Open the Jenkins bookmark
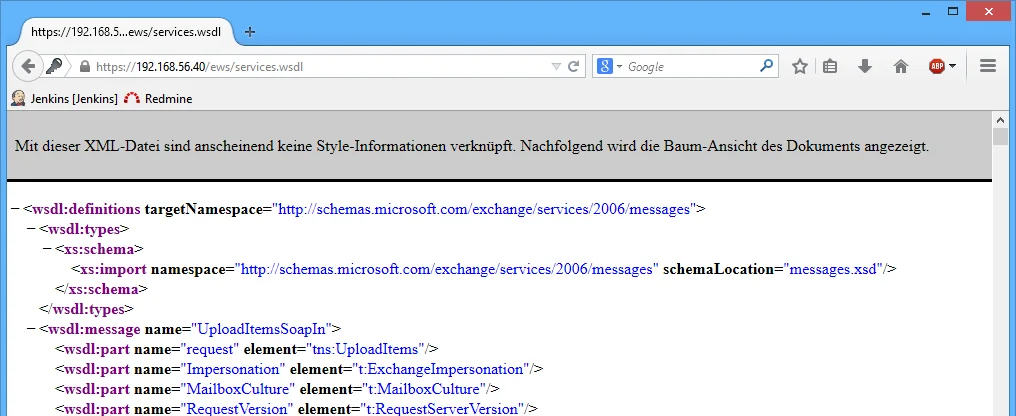The image size is (1016, 416). click(65, 98)
